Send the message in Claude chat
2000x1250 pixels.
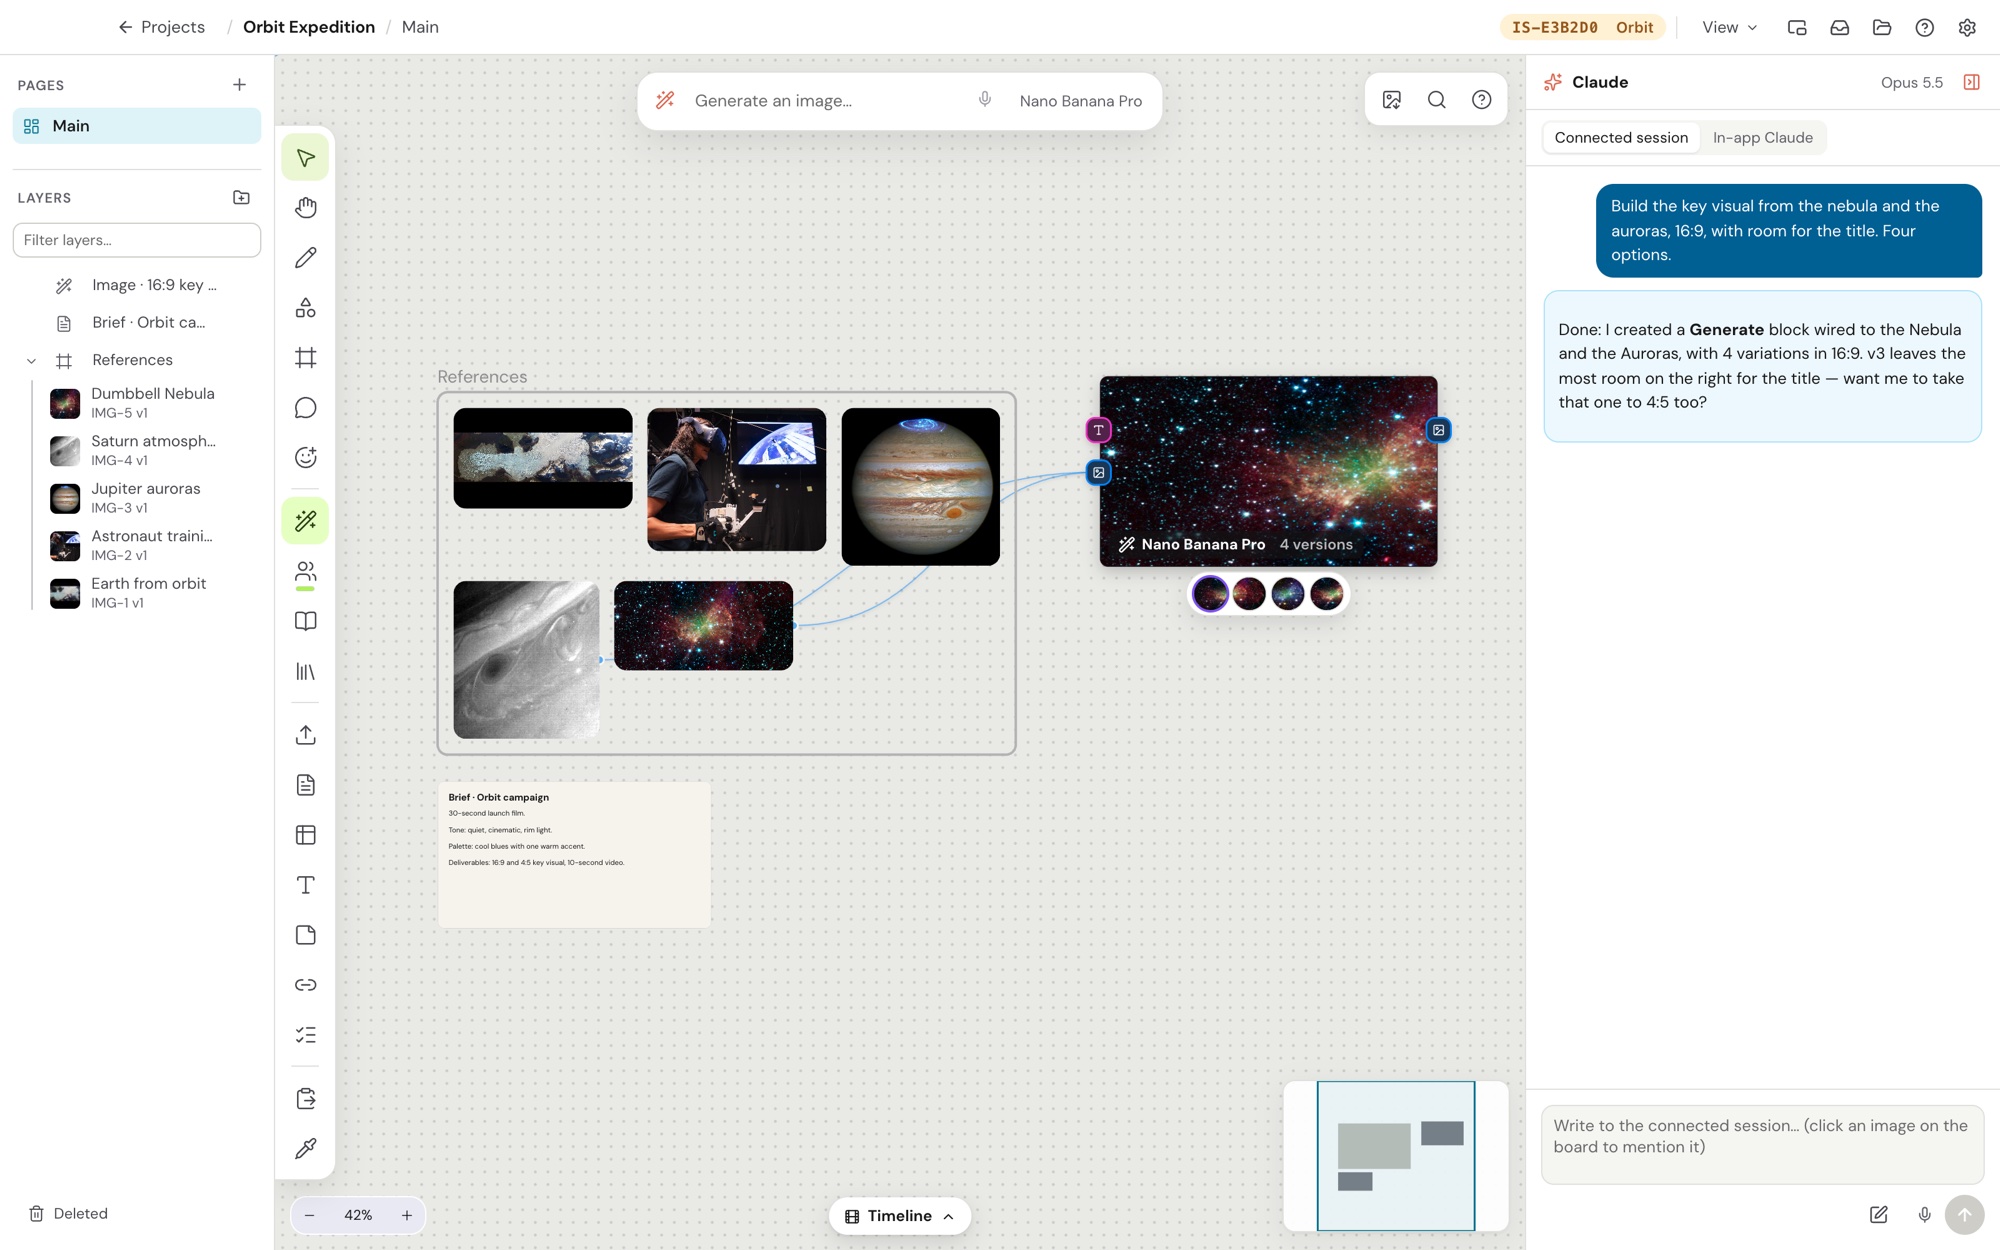pyautogui.click(x=1964, y=1214)
